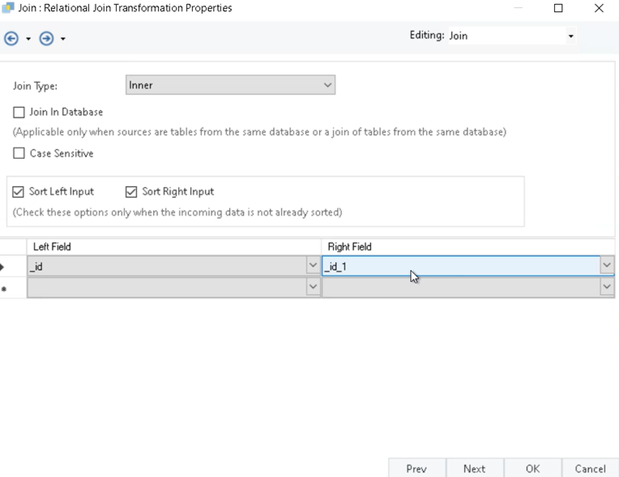Open the forward arrow history dropdown

tap(63, 39)
